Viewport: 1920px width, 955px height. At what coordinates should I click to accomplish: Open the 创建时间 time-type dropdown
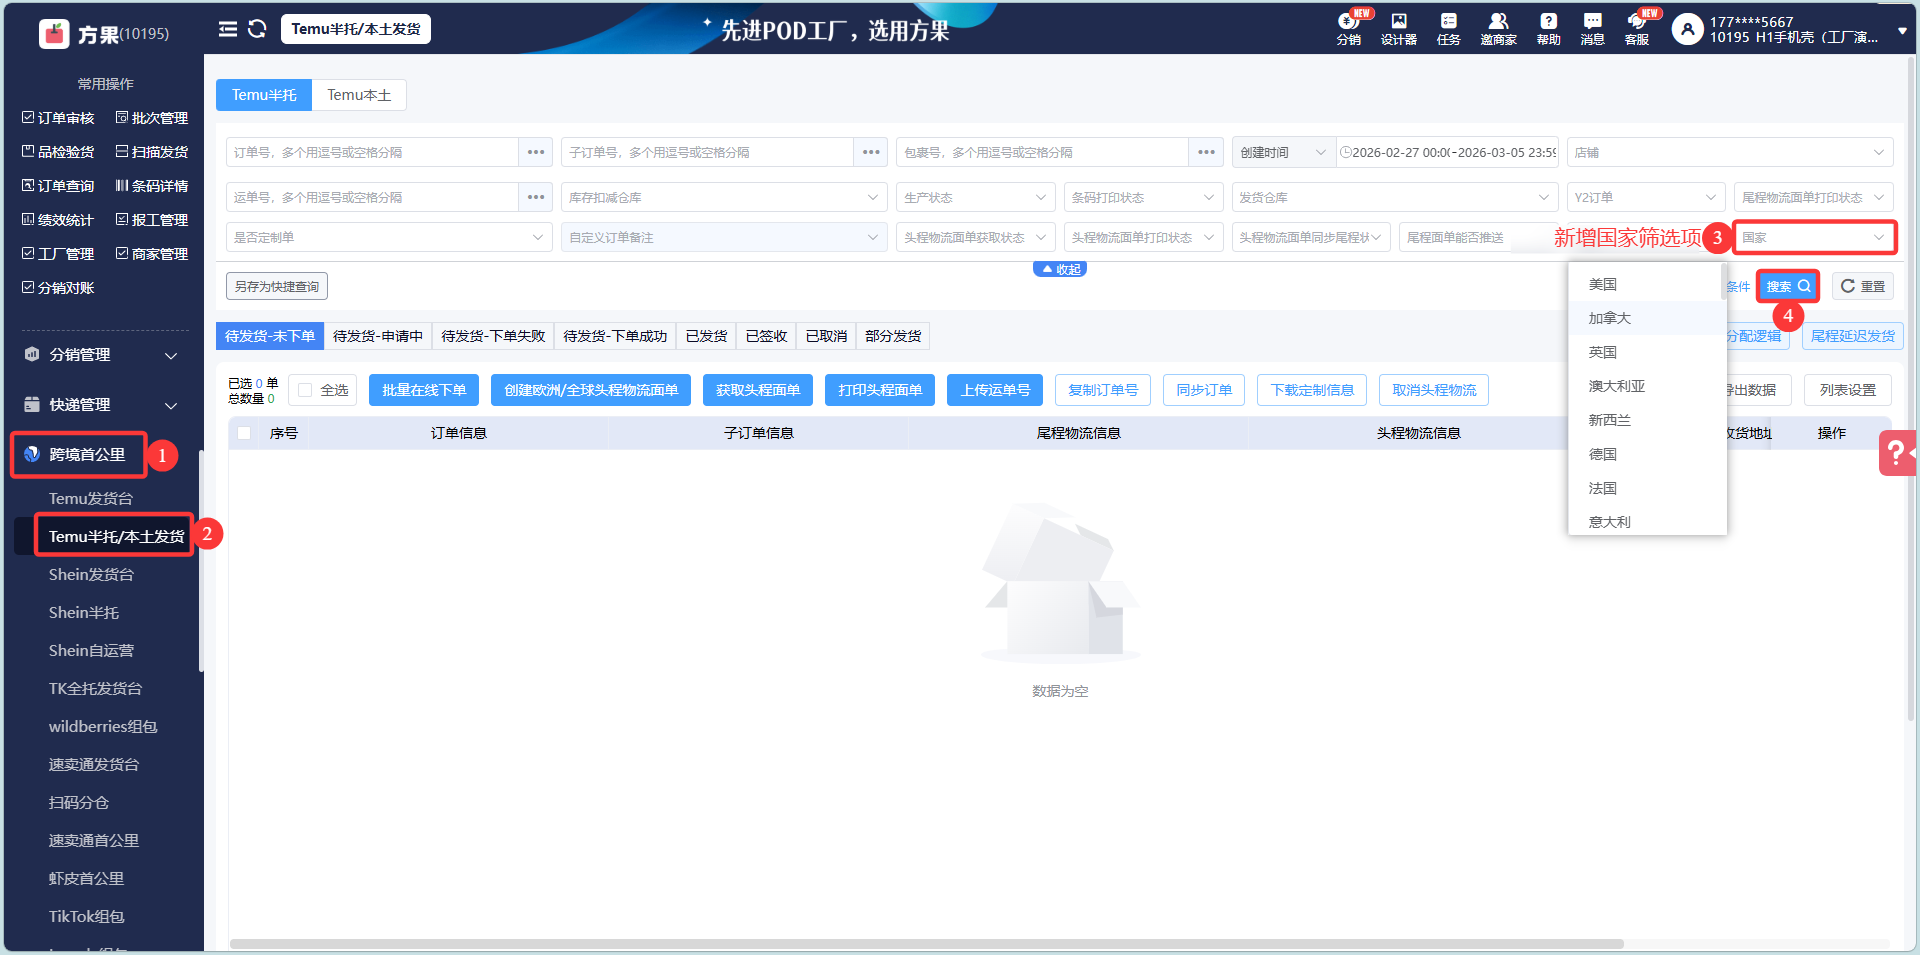pyautogui.click(x=1284, y=152)
